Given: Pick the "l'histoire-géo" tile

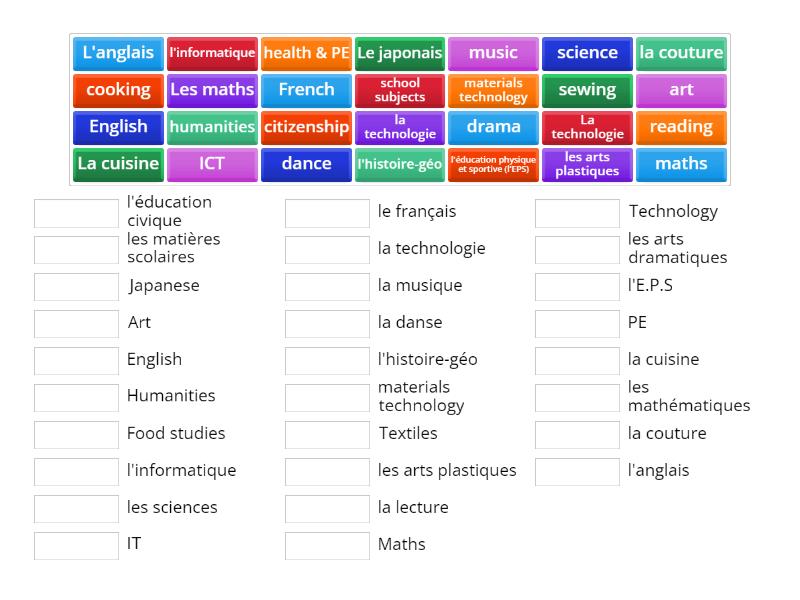Looking at the screenshot, I should 399,164.
